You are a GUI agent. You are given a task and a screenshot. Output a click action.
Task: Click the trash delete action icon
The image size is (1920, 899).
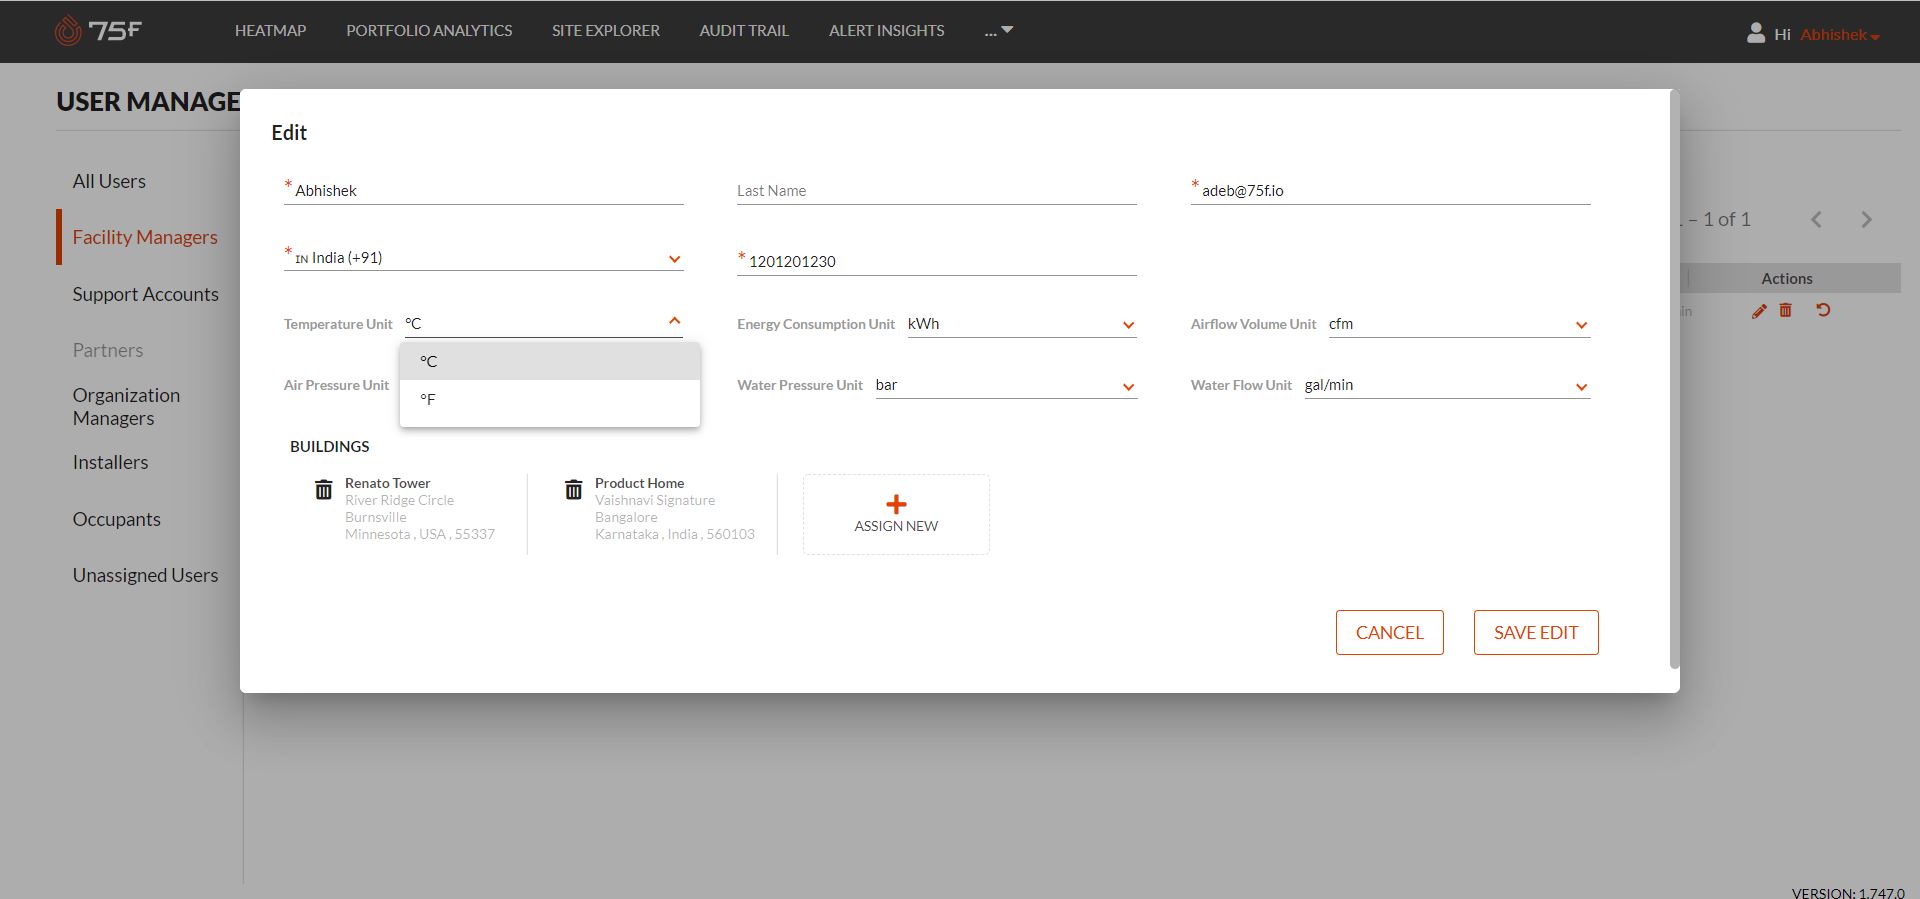[x=1786, y=310]
